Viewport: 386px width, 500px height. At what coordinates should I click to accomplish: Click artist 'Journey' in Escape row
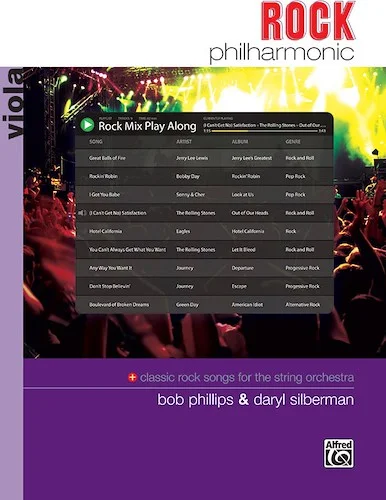(x=184, y=286)
